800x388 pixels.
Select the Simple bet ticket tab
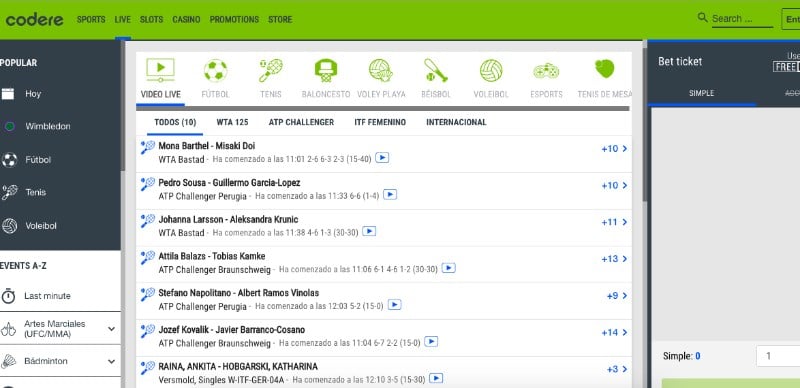pos(702,93)
